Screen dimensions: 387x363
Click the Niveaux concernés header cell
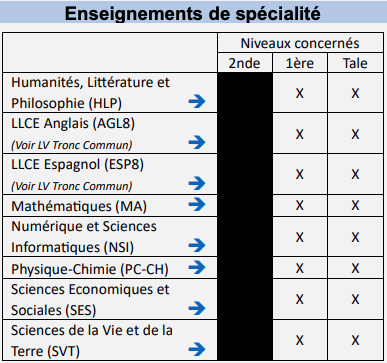coord(300,43)
